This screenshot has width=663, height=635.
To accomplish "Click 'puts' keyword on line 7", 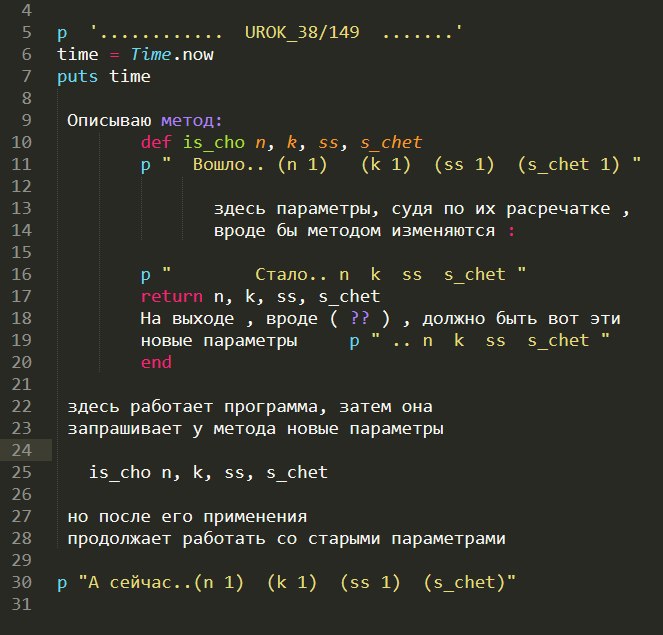I will pos(77,77).
